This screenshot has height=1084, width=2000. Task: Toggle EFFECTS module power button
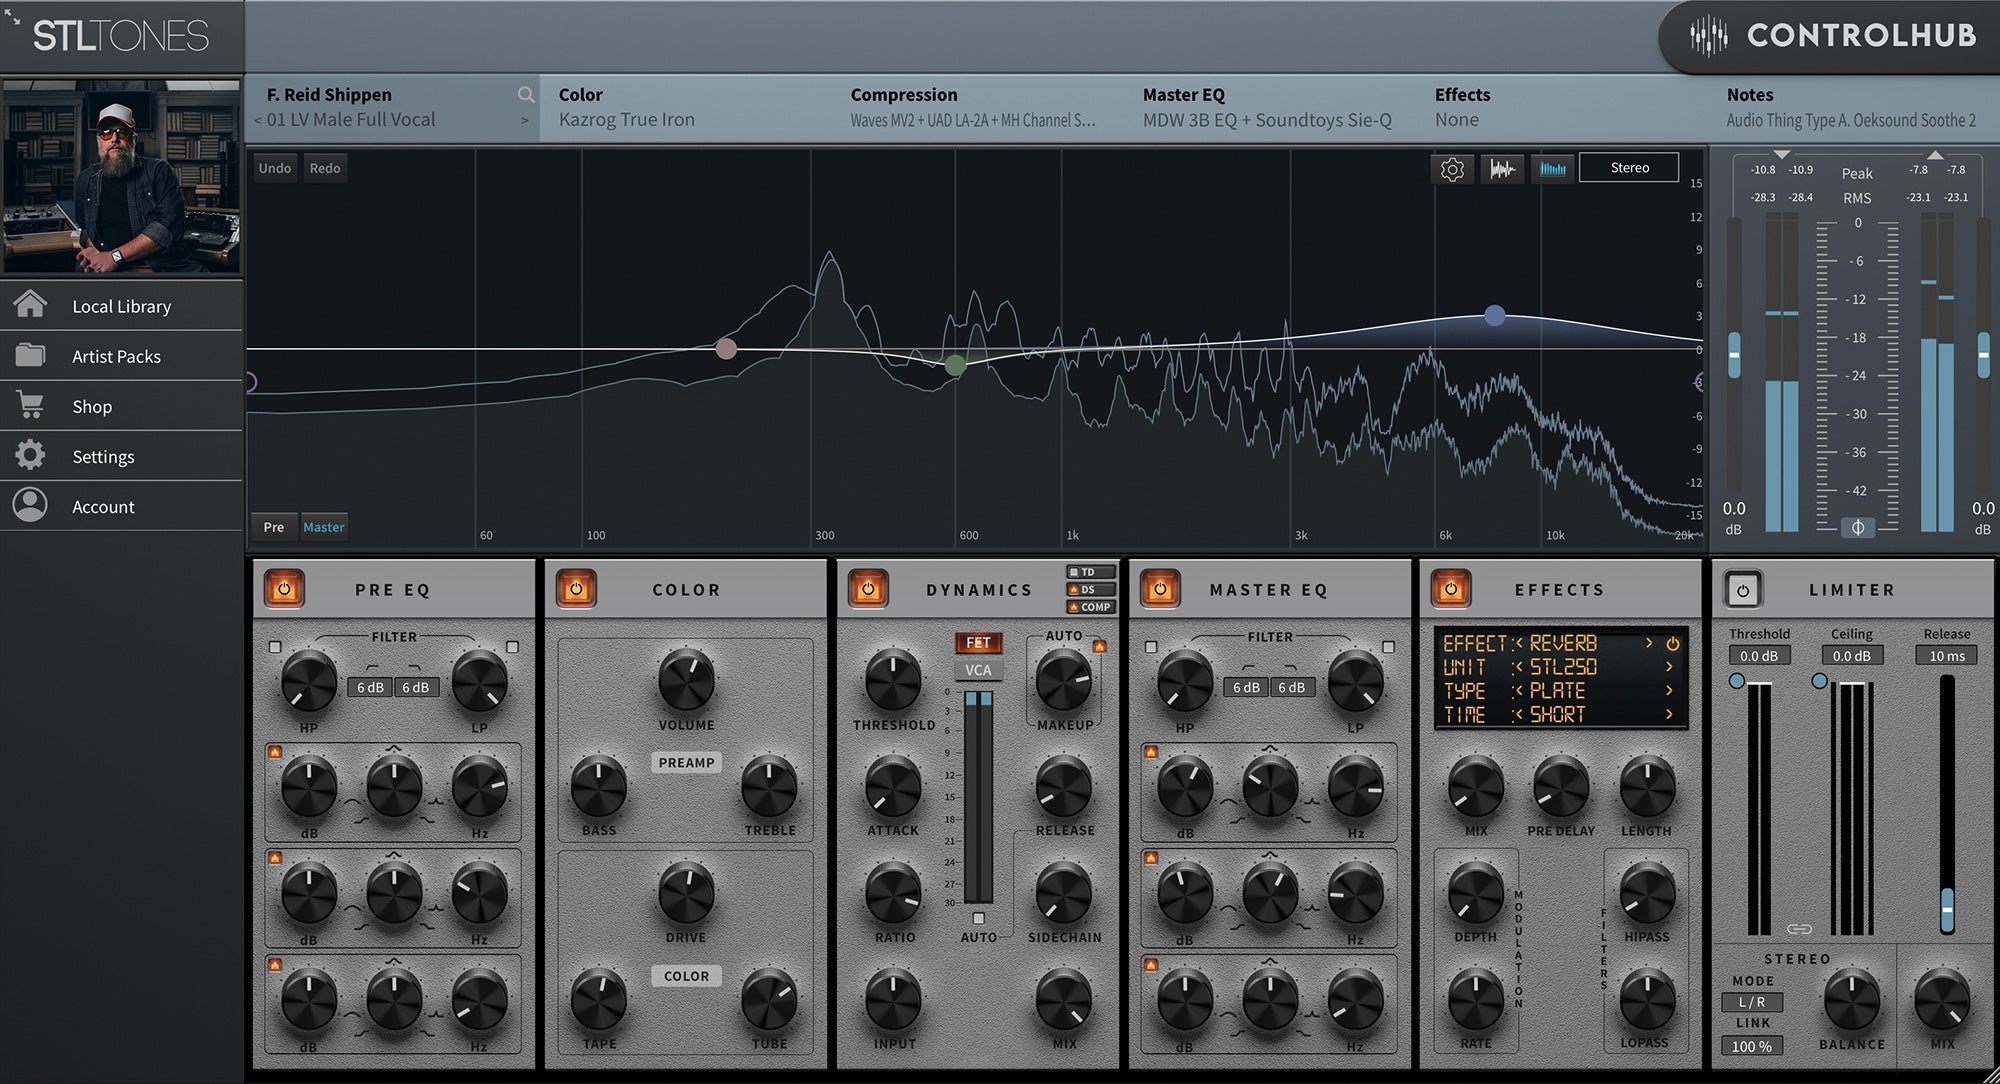1451,589
